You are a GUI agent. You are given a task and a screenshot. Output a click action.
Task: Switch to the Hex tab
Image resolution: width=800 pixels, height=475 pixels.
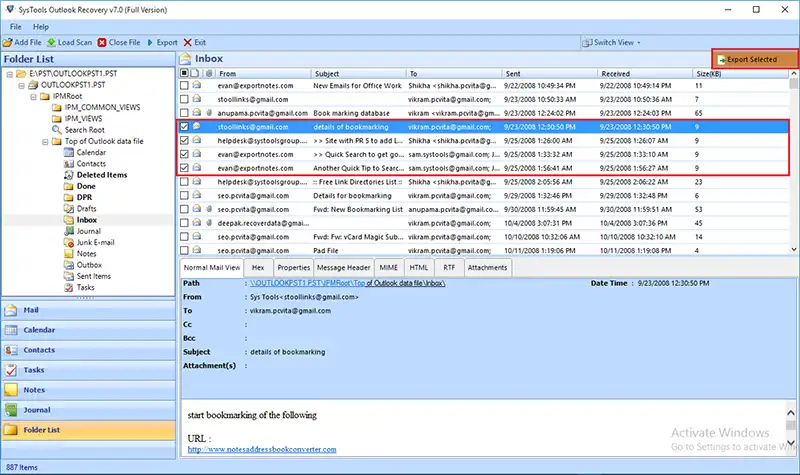[x=258, y=267]
